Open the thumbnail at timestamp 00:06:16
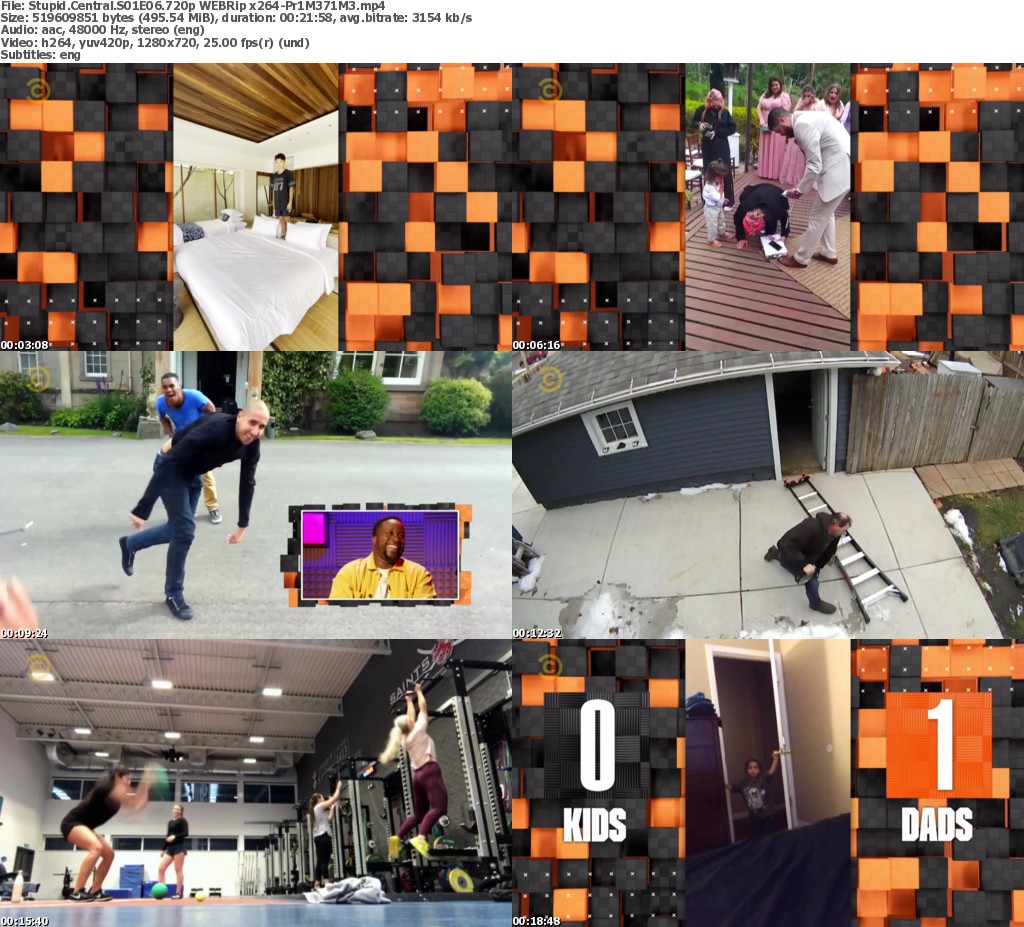Image resolution: width=1024 pixels, height=927 pixels. (768, 207)
